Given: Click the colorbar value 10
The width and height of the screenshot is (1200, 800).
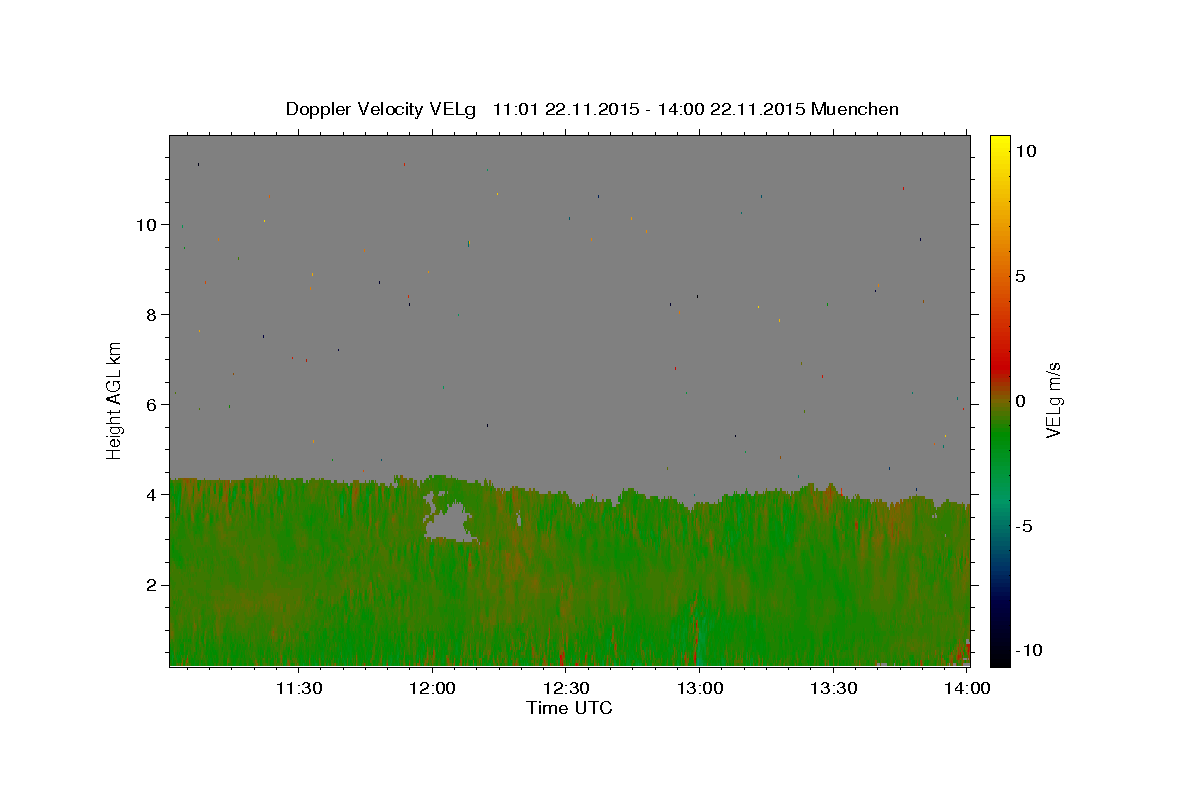Looking at the screenshot, I should click(1026, 151).
